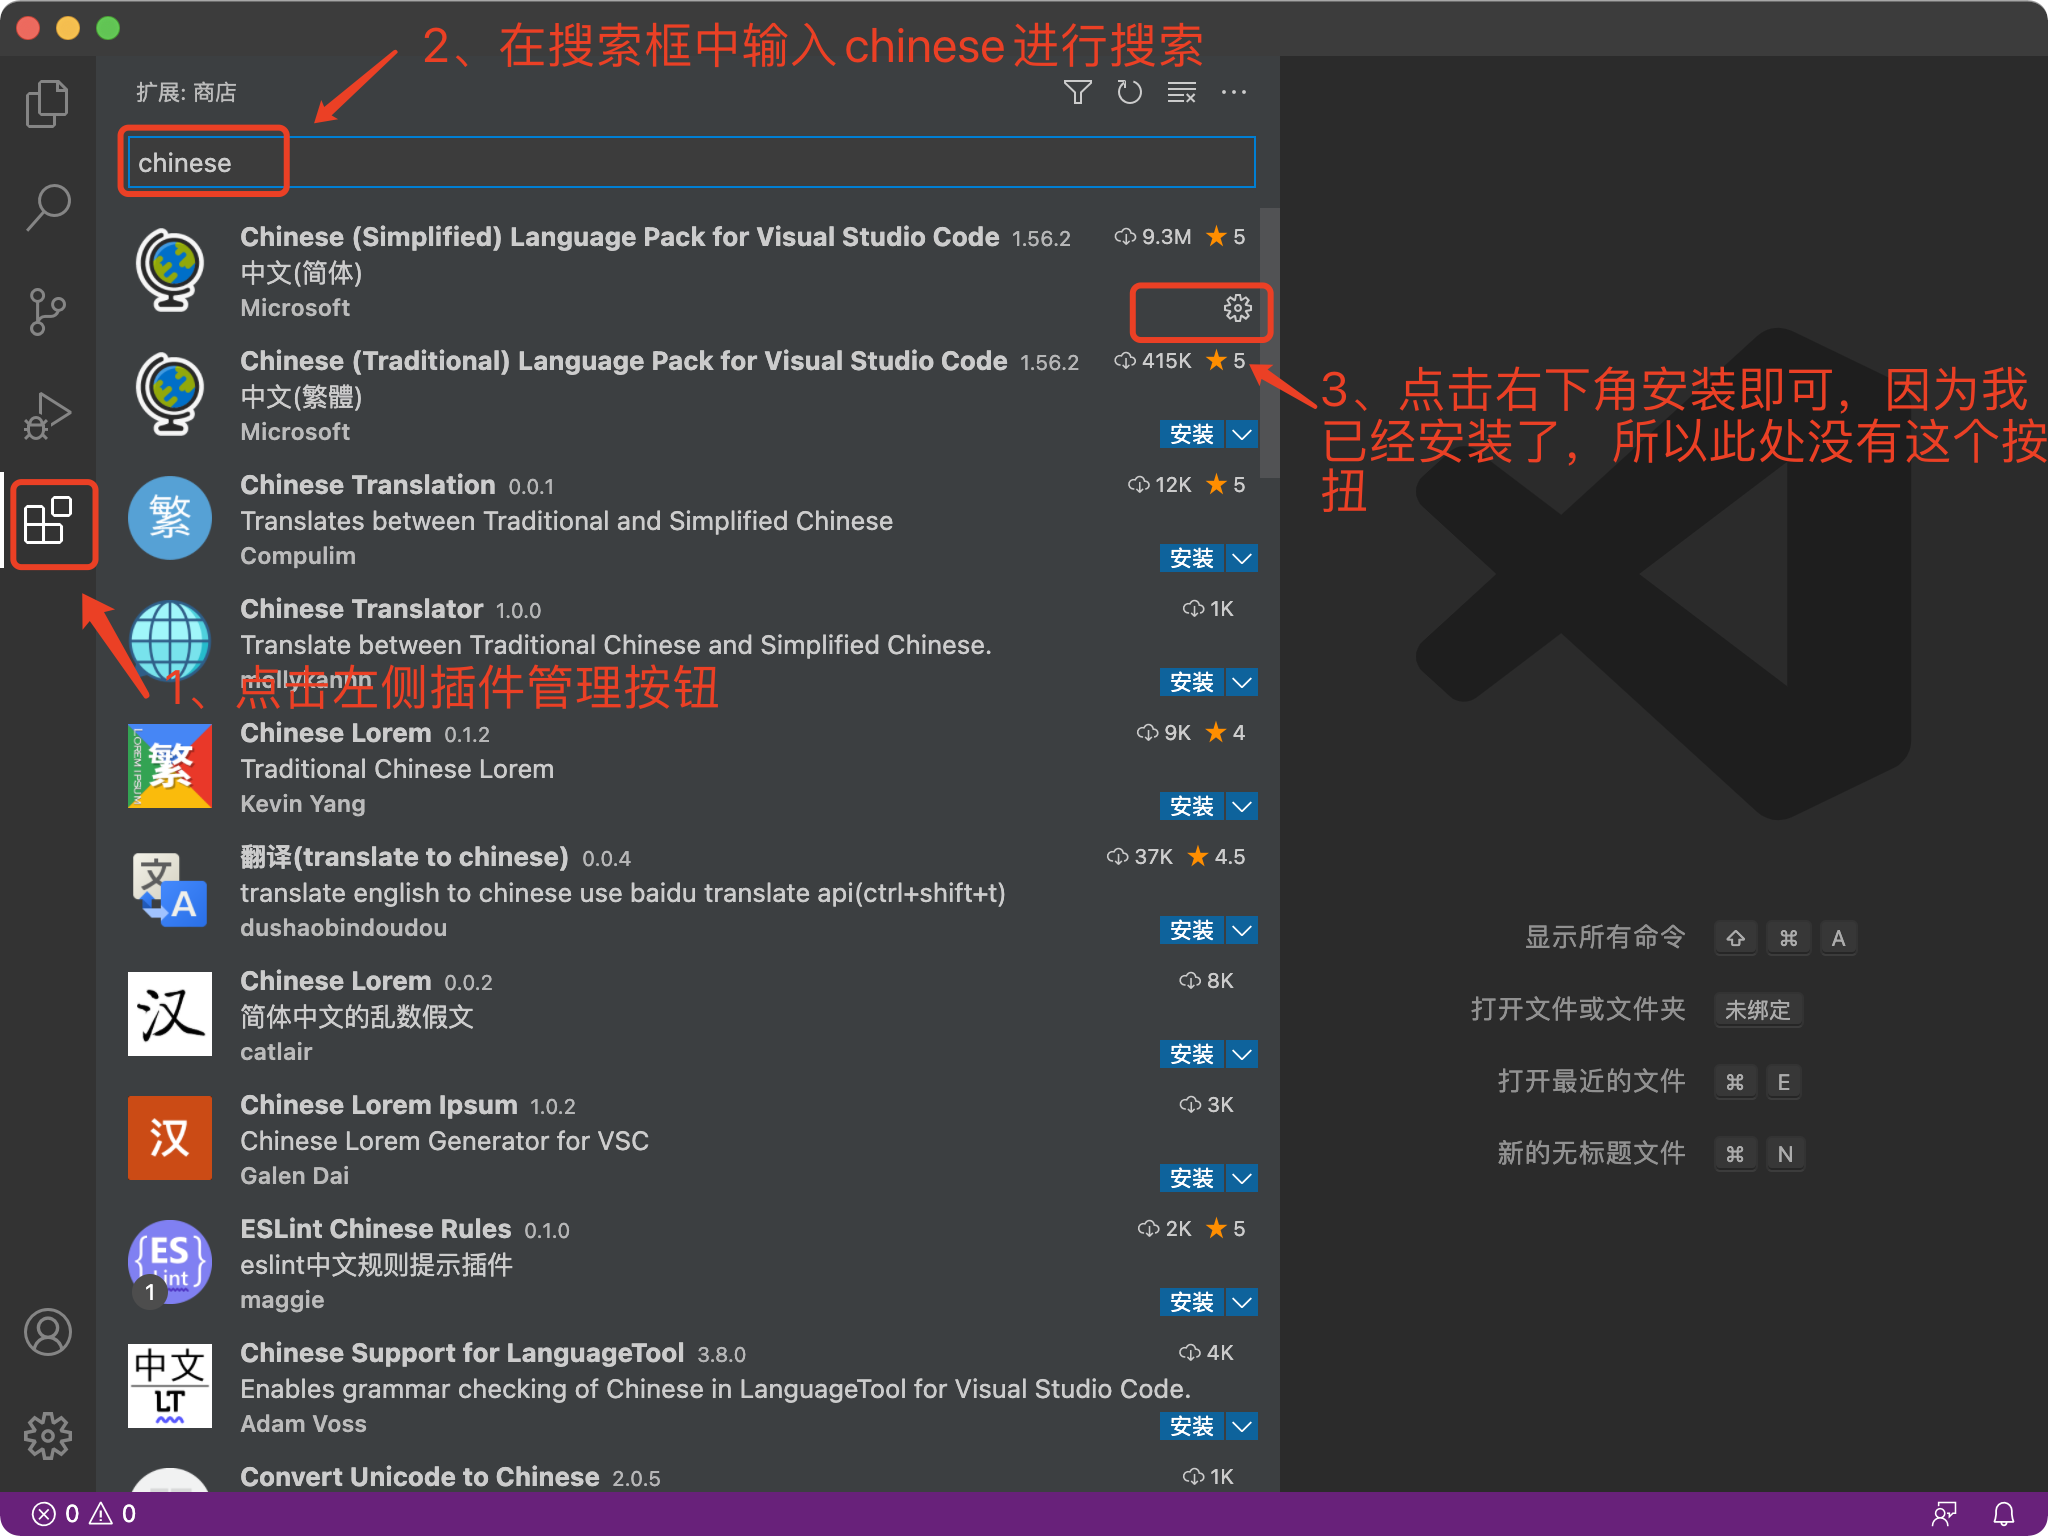2048x1536 pixels.
Task: Open filter icon in Extensions panel header
Action: [x=1078, y=92]
